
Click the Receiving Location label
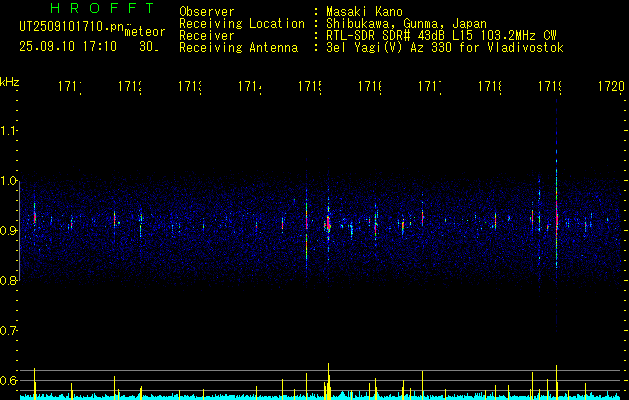pyautogui.click(x=242, y=24)
